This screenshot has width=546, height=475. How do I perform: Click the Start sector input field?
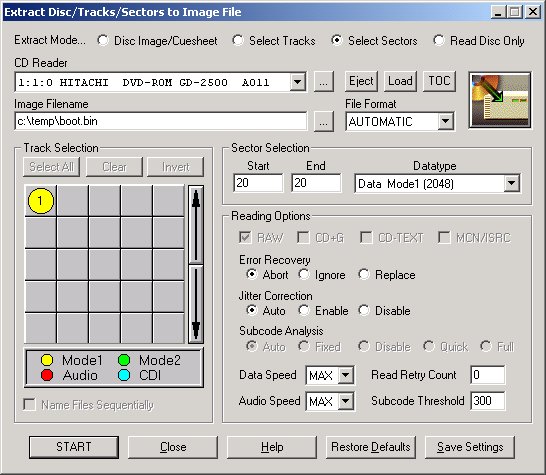(x=258, y=183)
